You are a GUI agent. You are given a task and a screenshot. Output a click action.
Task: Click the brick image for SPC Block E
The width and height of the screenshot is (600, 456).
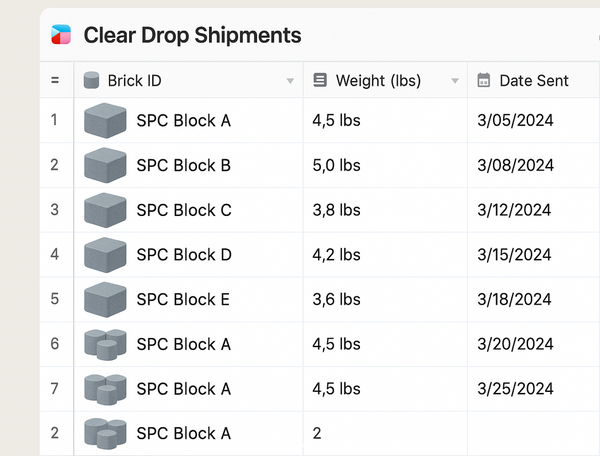[104, 299]
